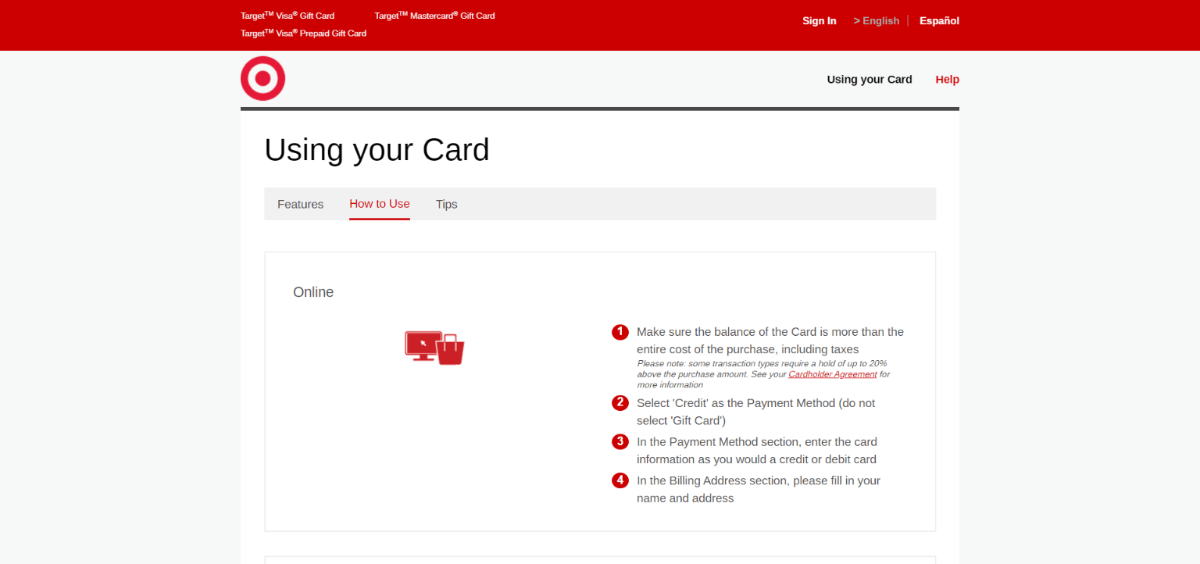Click the online shopping computer and bag icon
Viewport: 1200px width, 564px height.
(434, 347)
